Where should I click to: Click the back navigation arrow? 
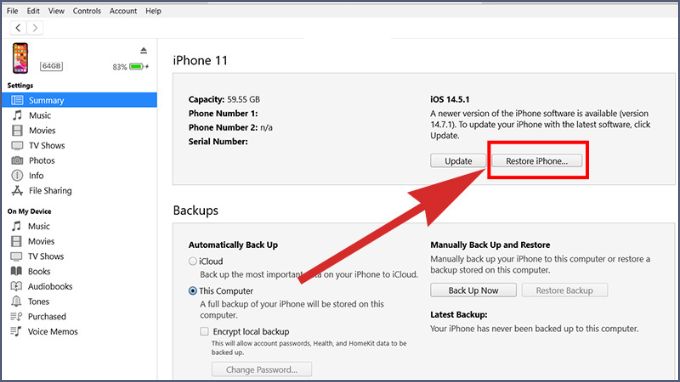tap(18, 28)
